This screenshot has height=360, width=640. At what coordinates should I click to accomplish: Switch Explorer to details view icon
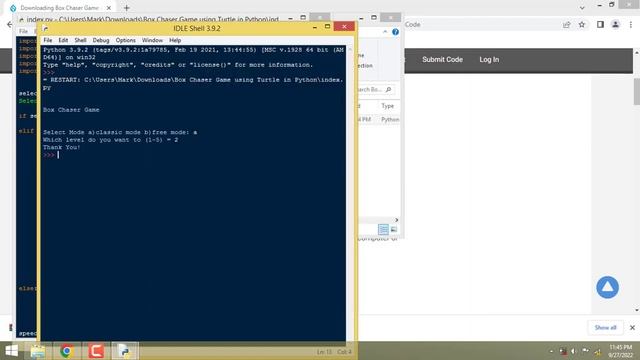click(x=383, y=229)
